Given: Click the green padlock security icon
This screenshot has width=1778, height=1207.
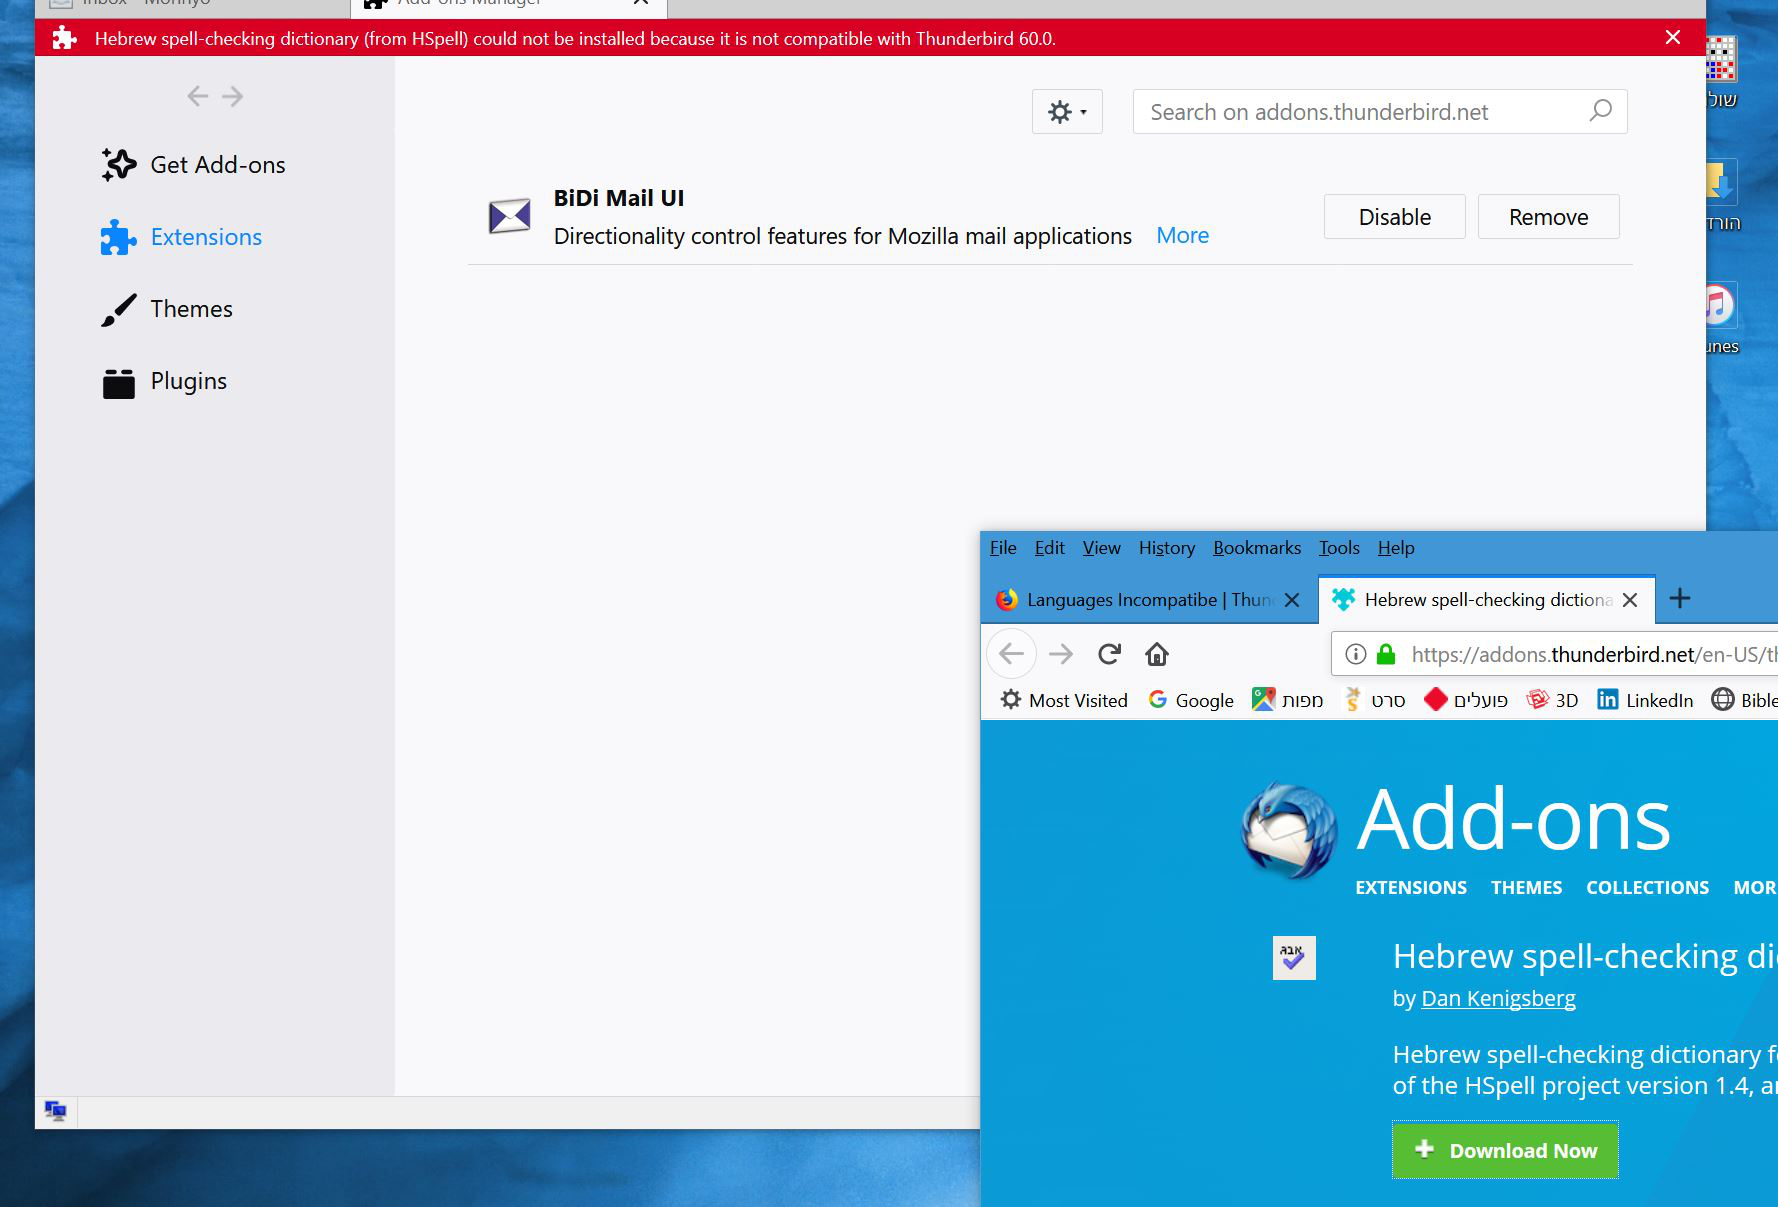Looking at the screenshot, I should point(1385,654).
